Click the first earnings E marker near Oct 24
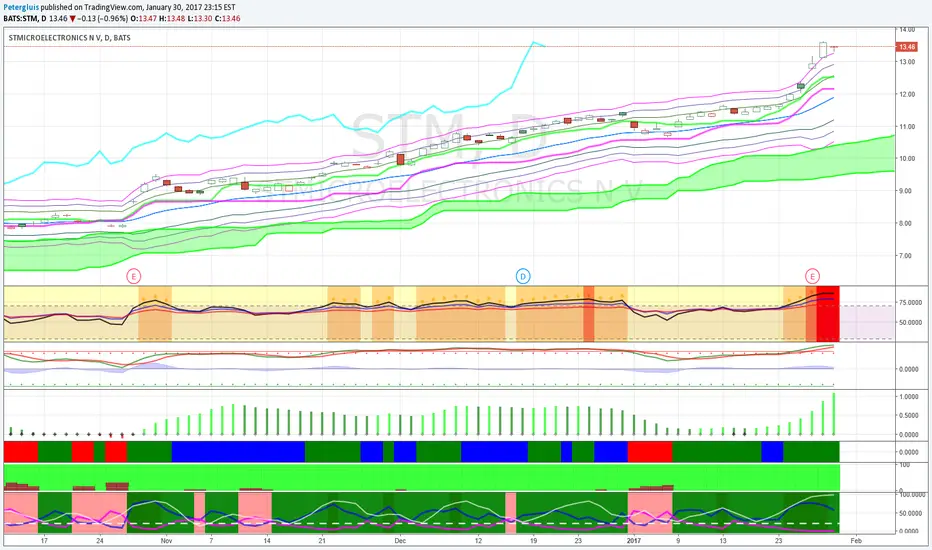Viewport: 932px width, 550px height. pyautogui.click(x=134, y=276)
